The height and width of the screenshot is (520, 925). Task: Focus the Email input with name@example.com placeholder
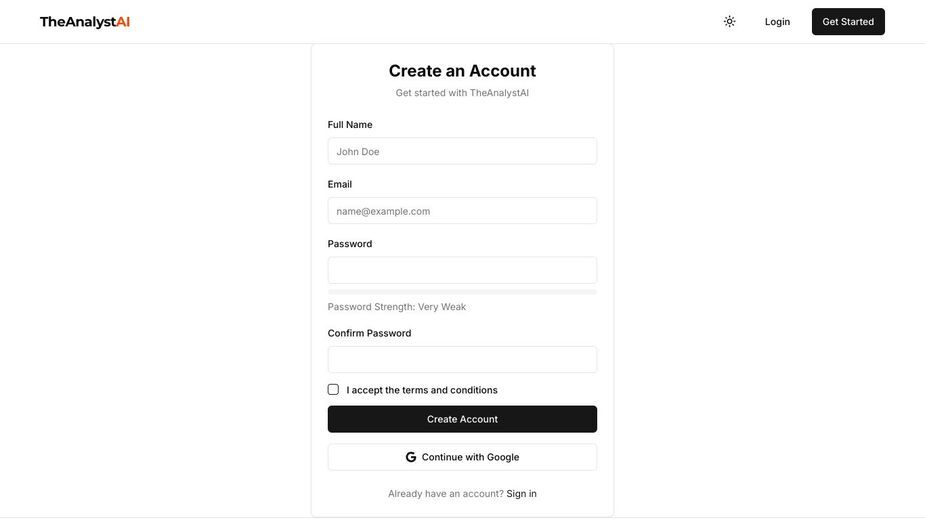462,211
